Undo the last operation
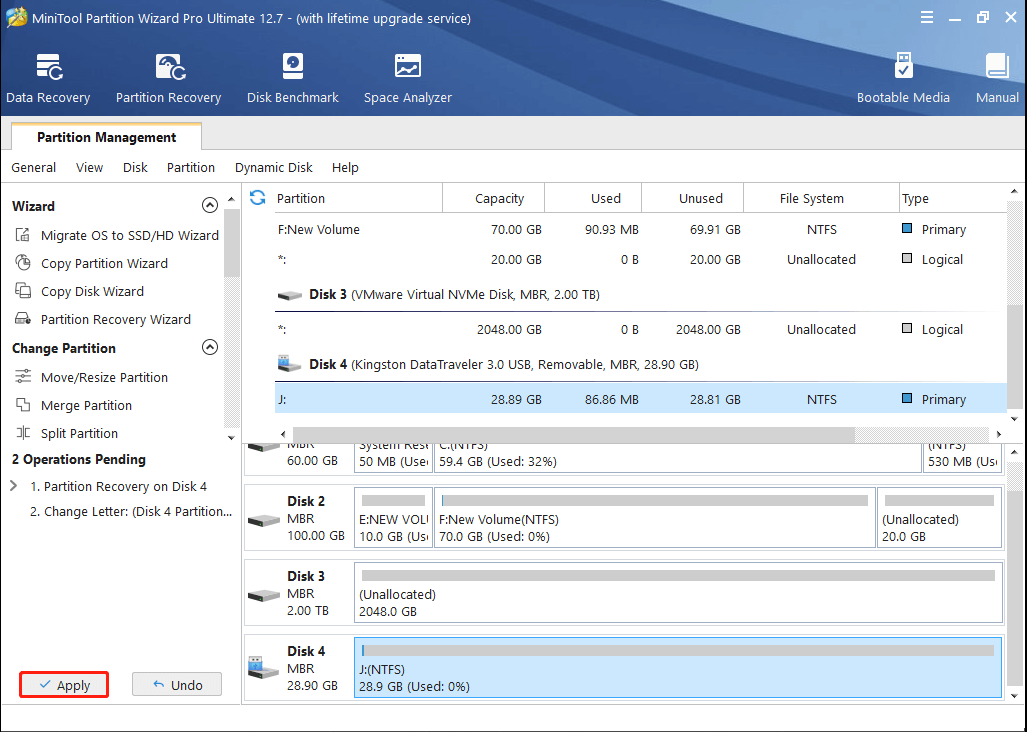1027x732 pixels. [x=176, y=685]
